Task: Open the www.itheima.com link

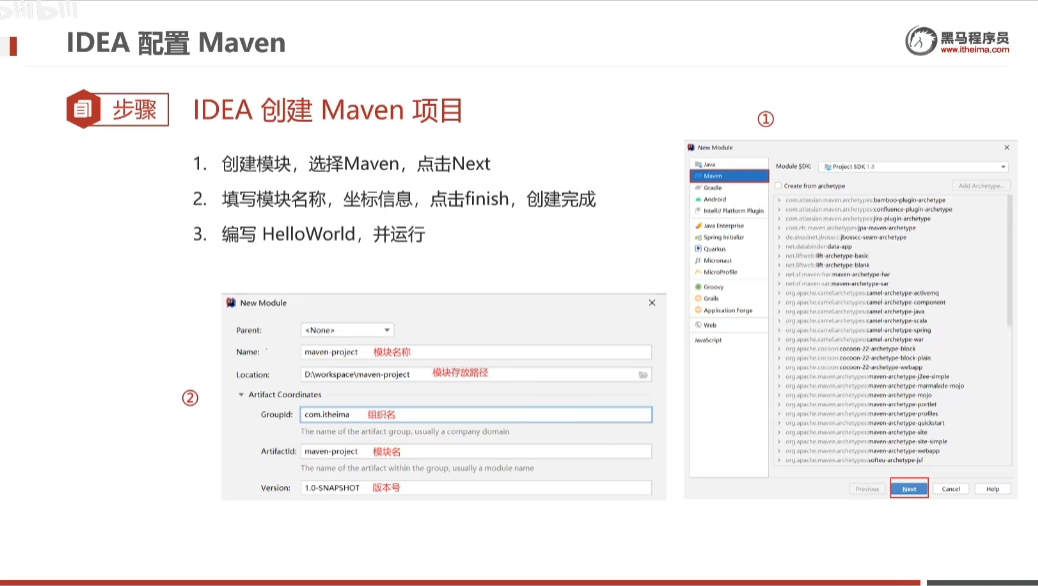Action: tap(974, 50)
